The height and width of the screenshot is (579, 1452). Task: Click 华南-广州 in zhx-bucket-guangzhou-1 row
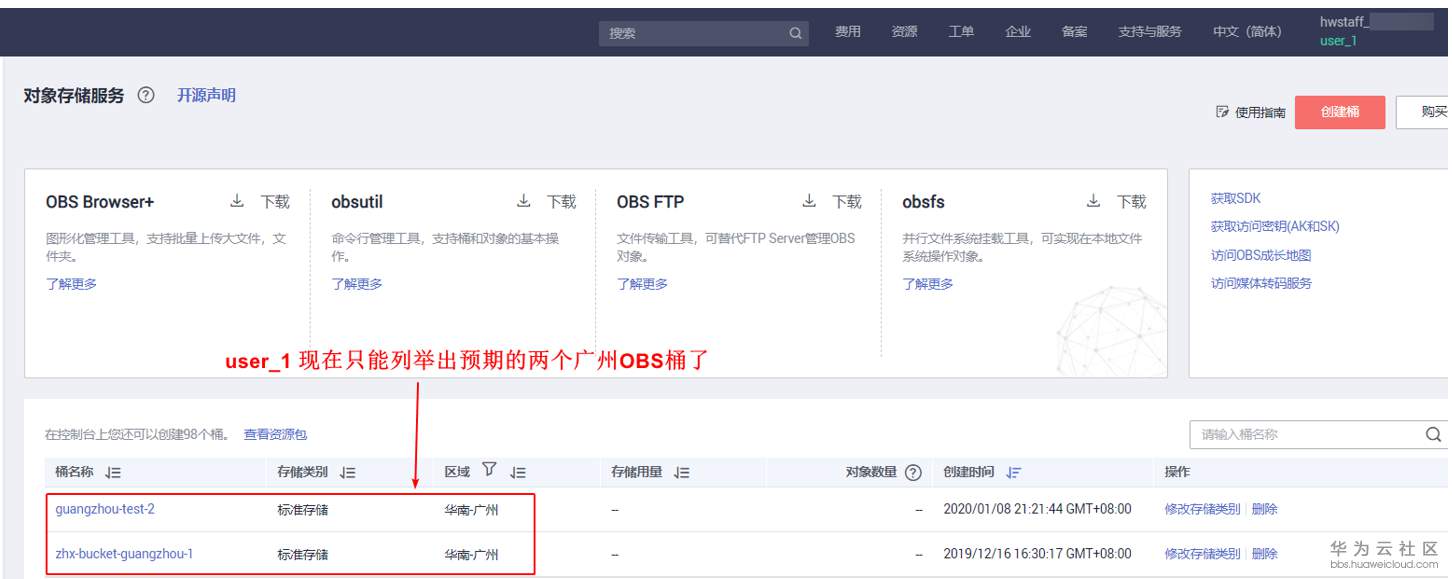pyautogui.click(x=471, y=554)
